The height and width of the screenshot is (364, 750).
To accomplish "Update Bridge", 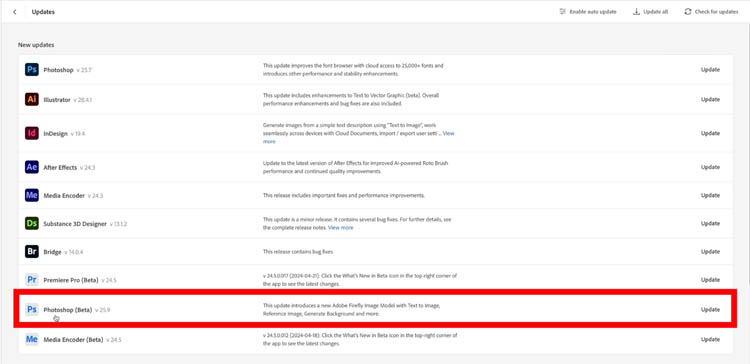I will click(710, 252).
